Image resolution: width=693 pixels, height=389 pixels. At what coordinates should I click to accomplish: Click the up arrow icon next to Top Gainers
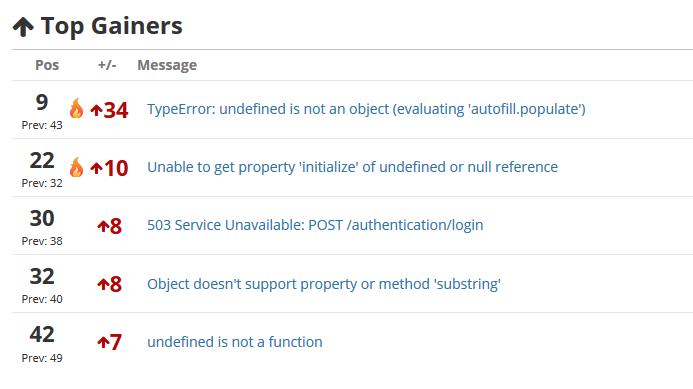tap(23, 27)
